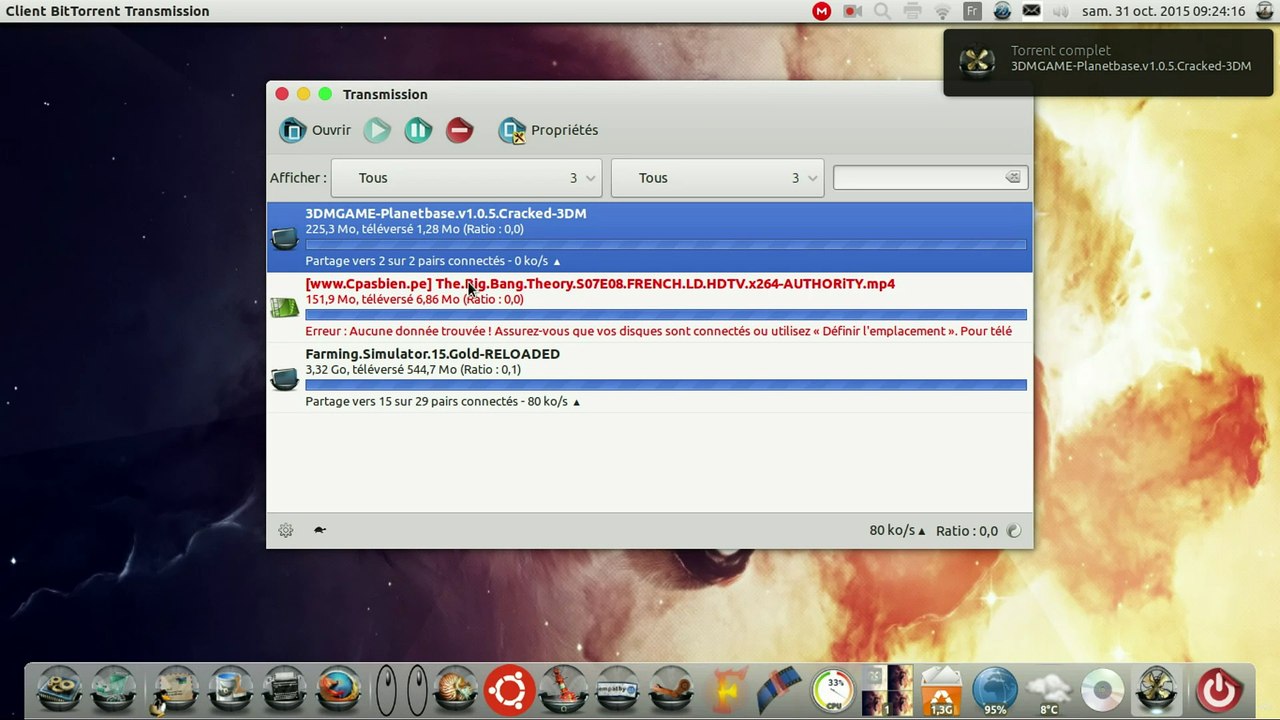This screenshot has width=1280, height=720.
Task: Open the session menu icon at top-right corner
Action: click(x=1264, y=11)
